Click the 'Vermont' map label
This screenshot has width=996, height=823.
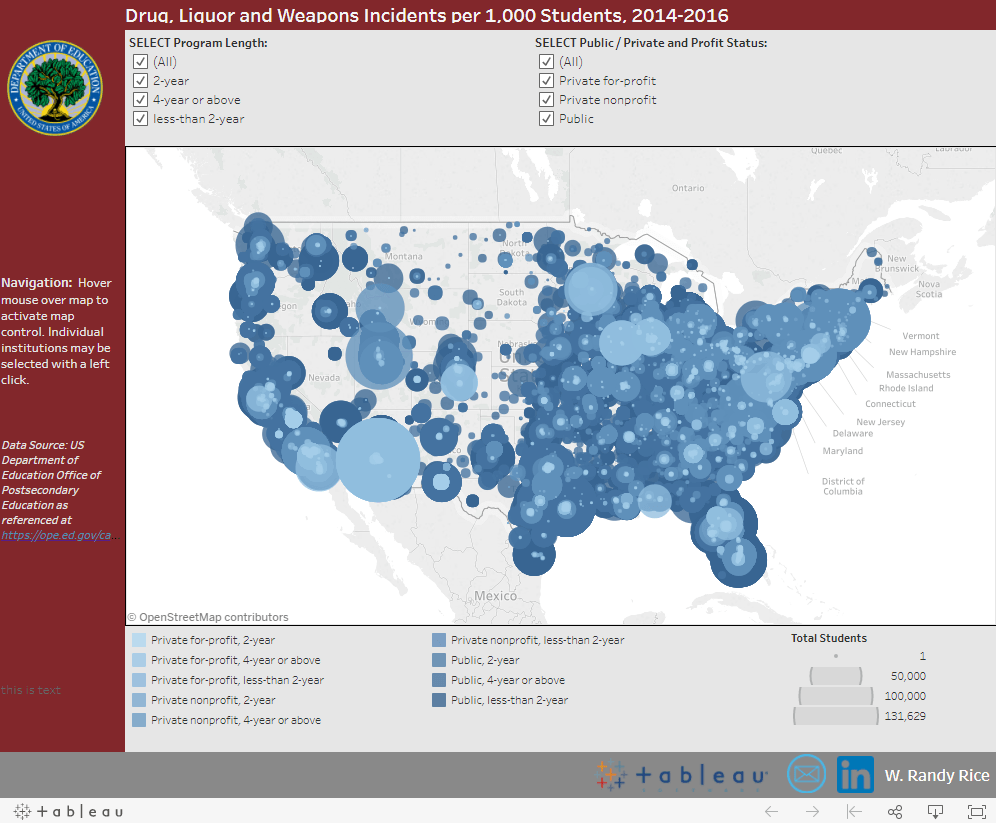click(x=920, y=336)
